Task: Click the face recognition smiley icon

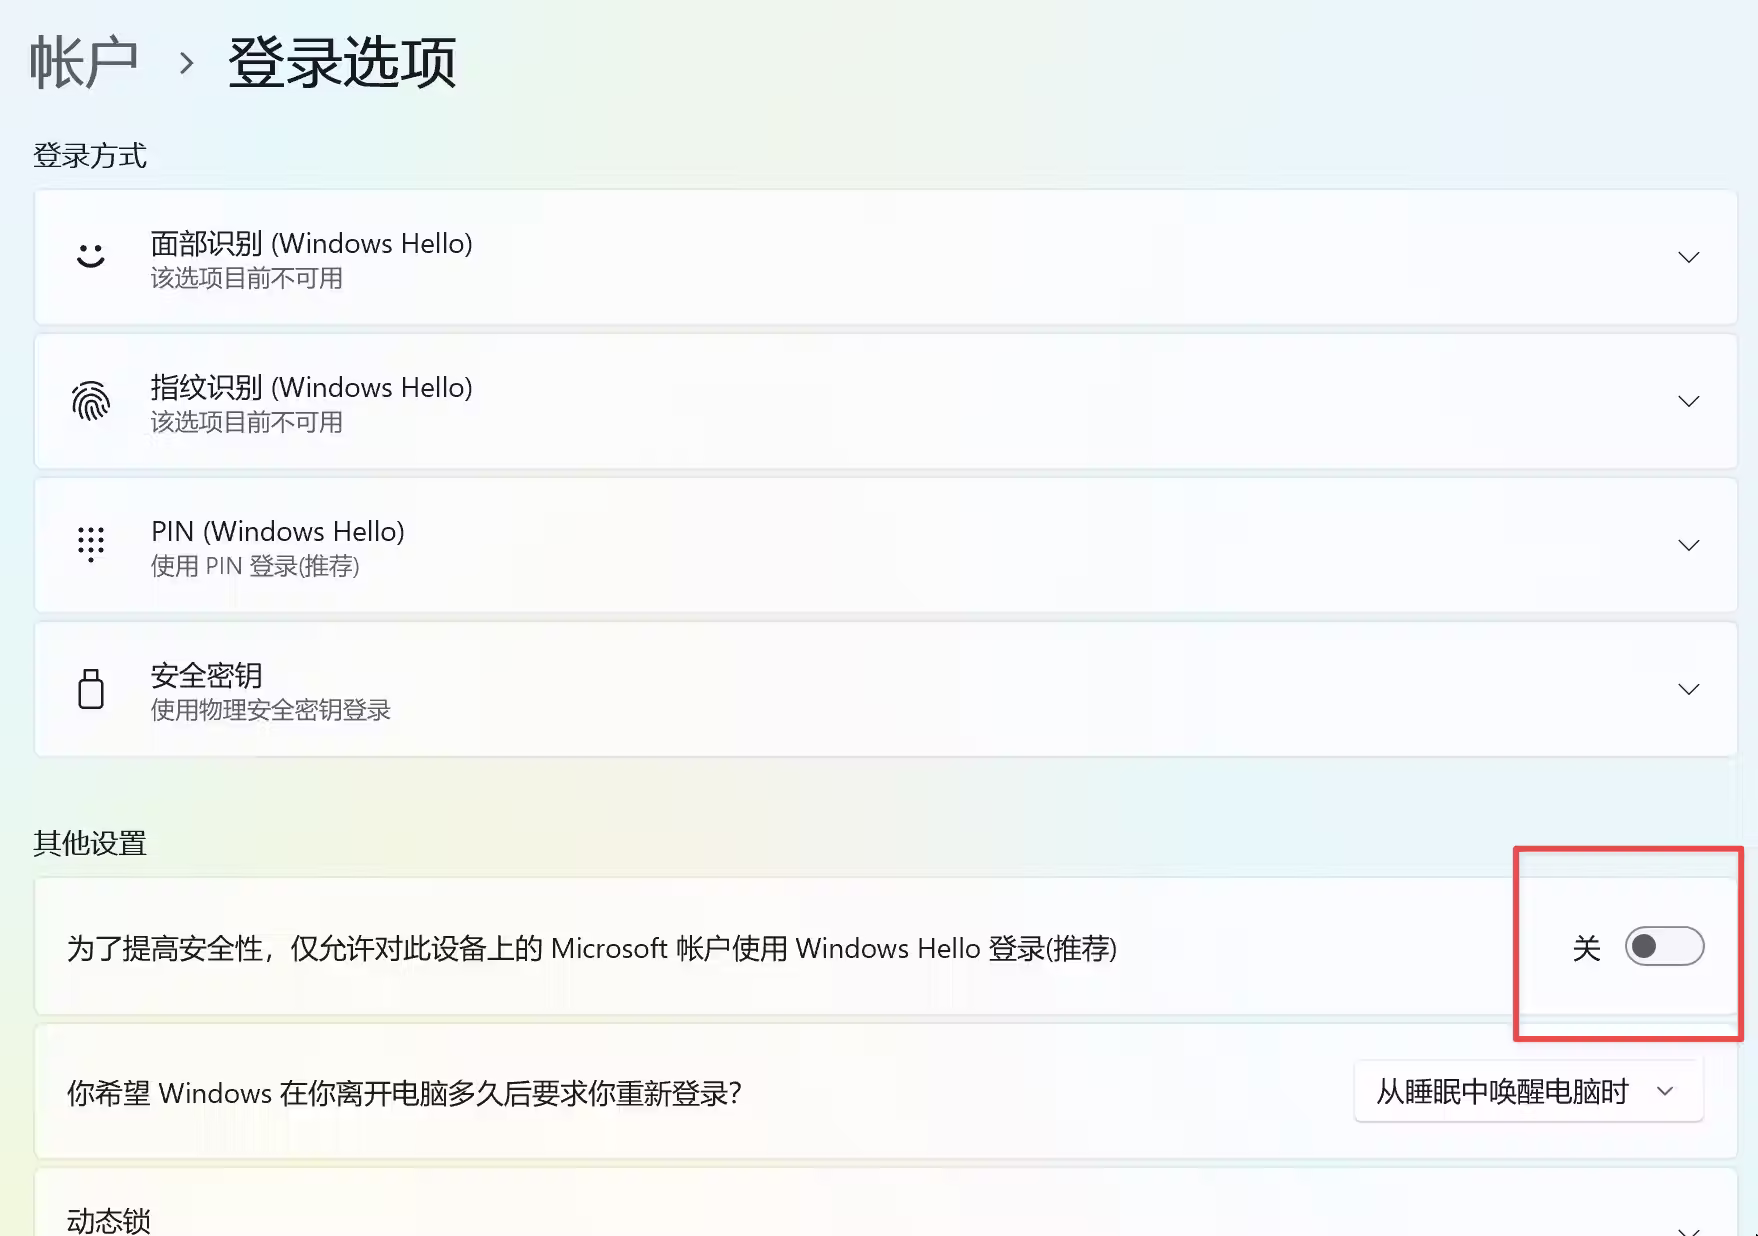Action: click(91, 256)
